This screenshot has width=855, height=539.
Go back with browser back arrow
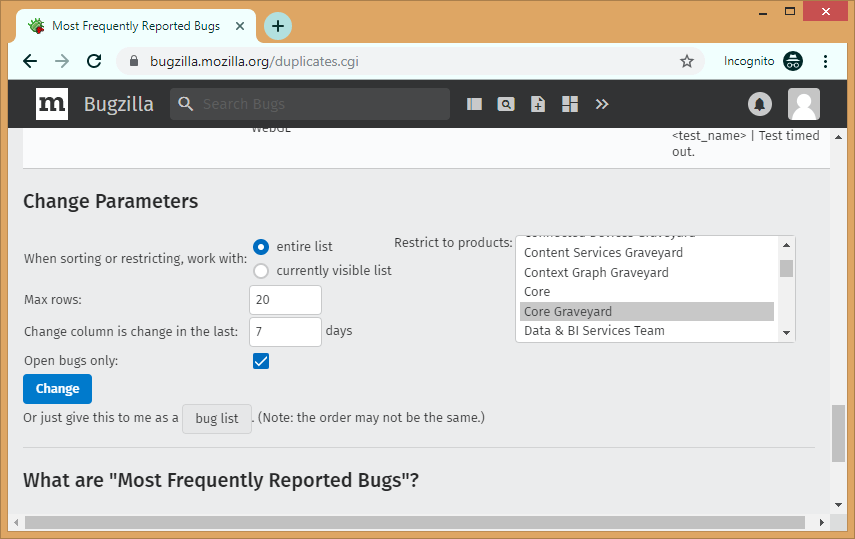[x=31, y=61]
